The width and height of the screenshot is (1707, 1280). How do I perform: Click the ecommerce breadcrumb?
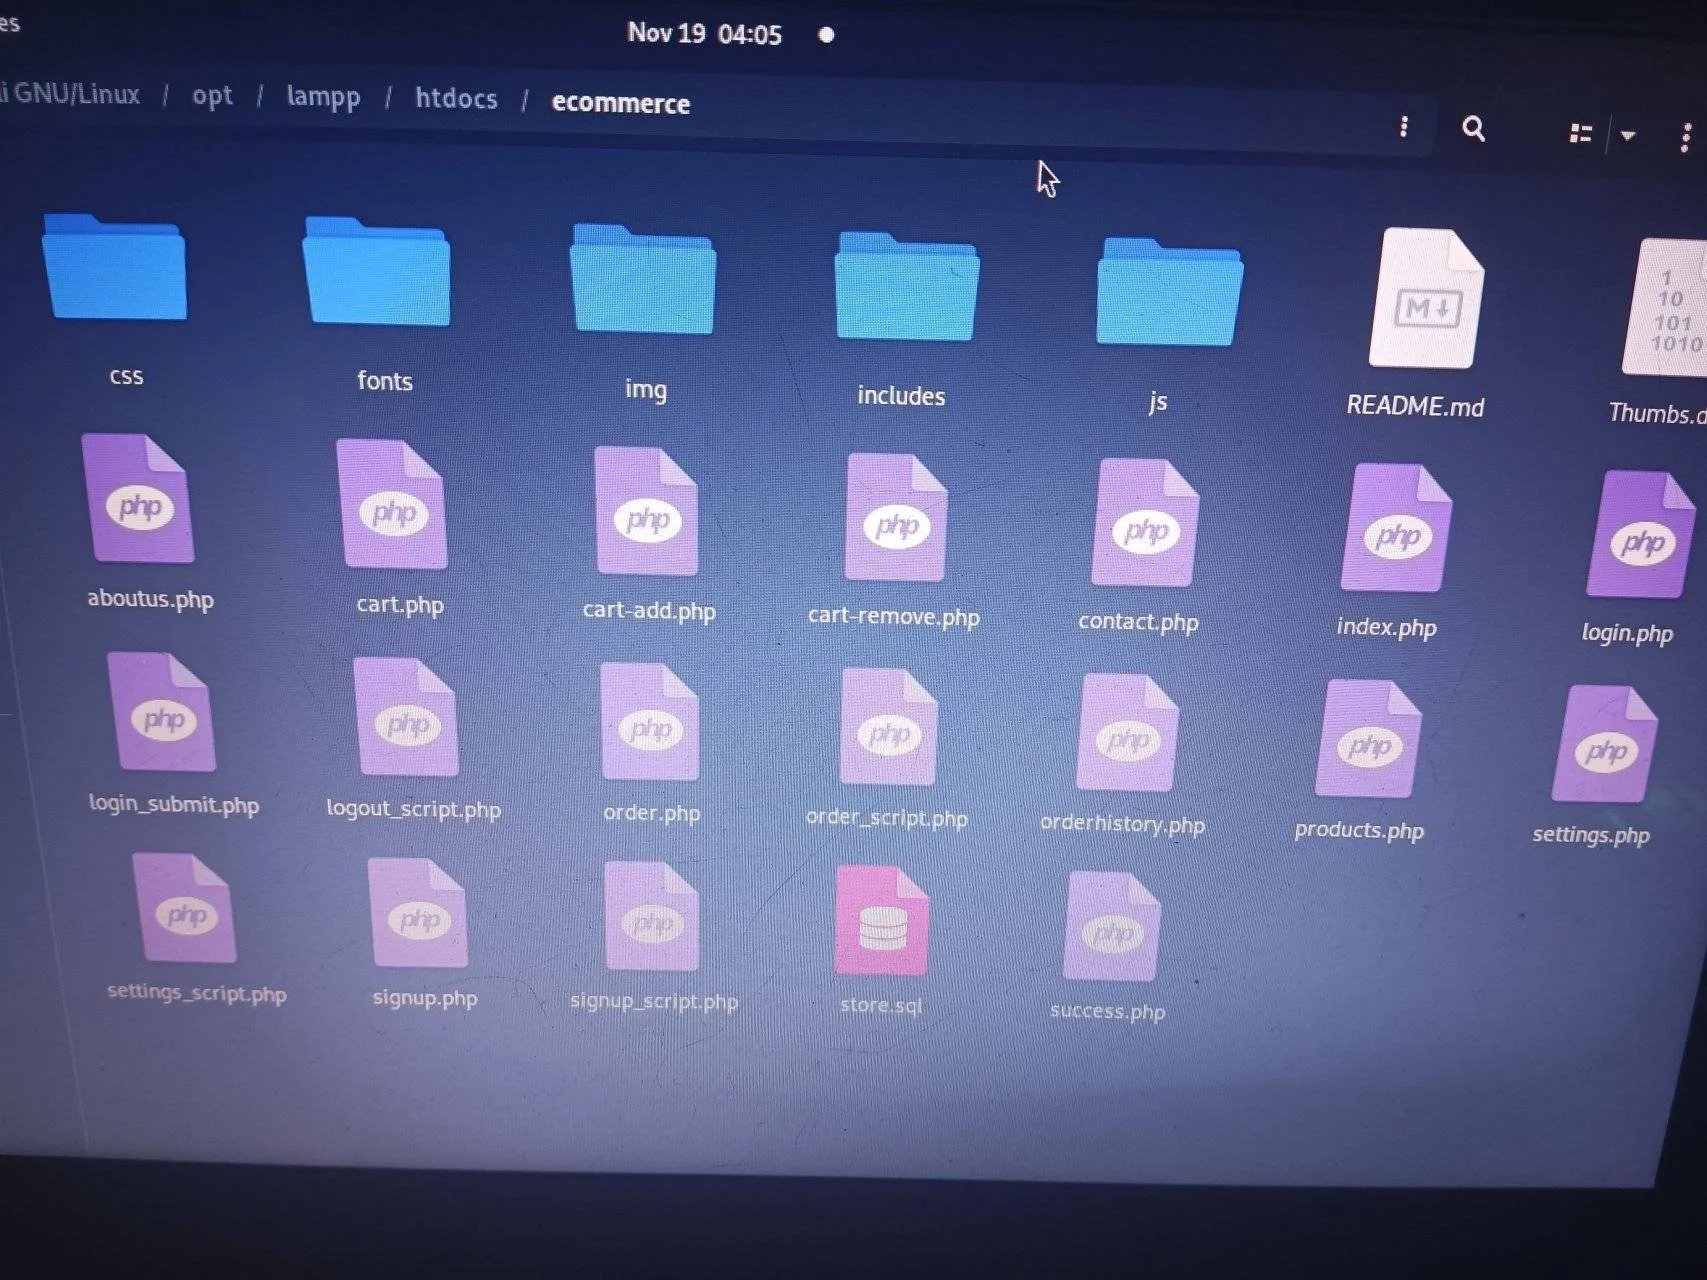621,103
